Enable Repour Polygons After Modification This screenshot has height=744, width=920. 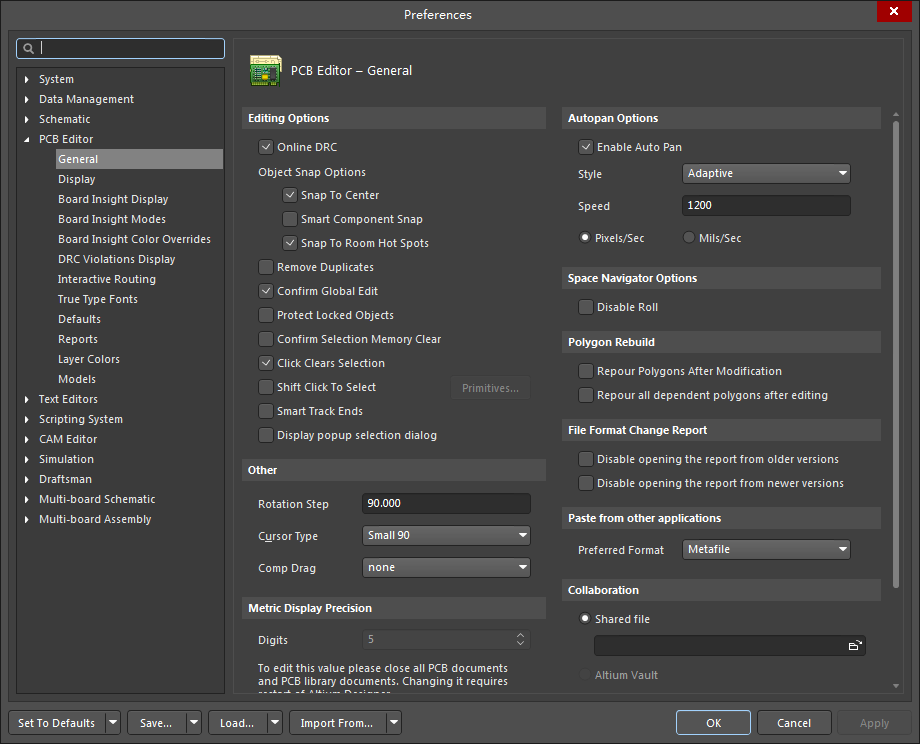tap(586, 371)
